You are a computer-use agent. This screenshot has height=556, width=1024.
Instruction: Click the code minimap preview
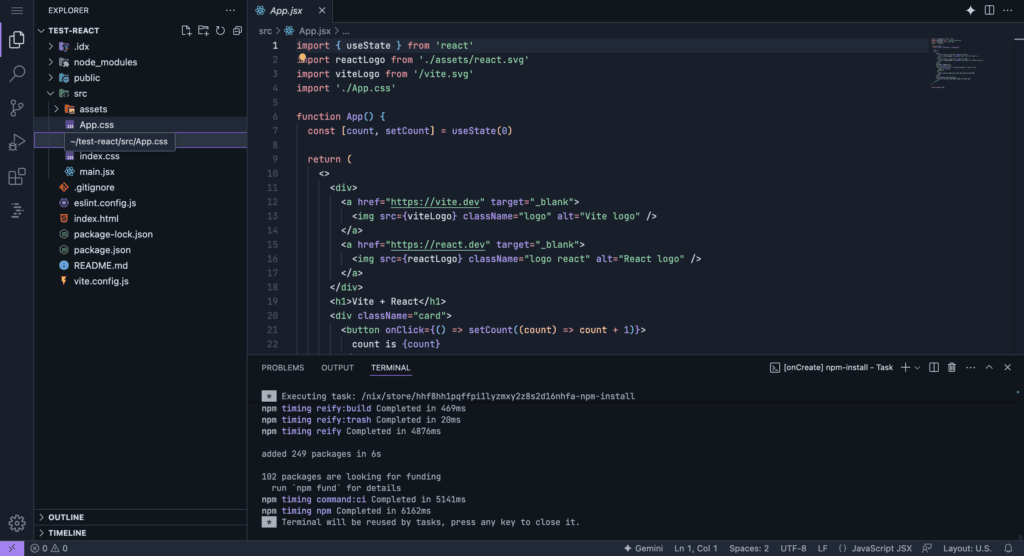[x=957, y=63]
